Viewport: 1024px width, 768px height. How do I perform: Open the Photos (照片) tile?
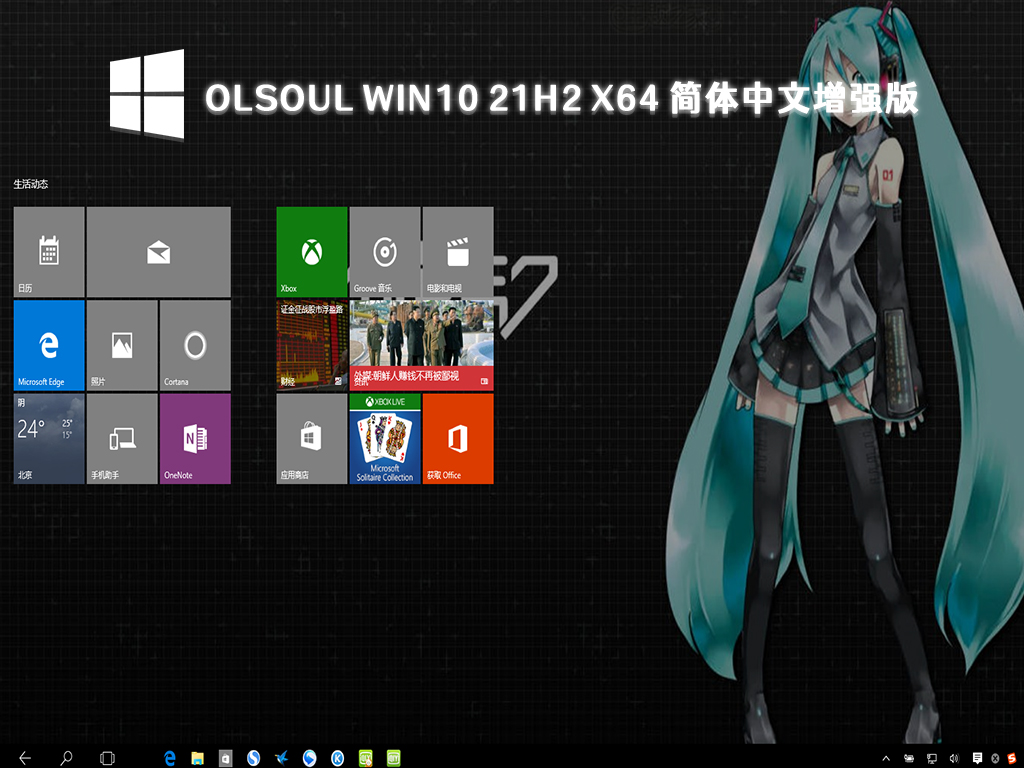tap(122, 345)
